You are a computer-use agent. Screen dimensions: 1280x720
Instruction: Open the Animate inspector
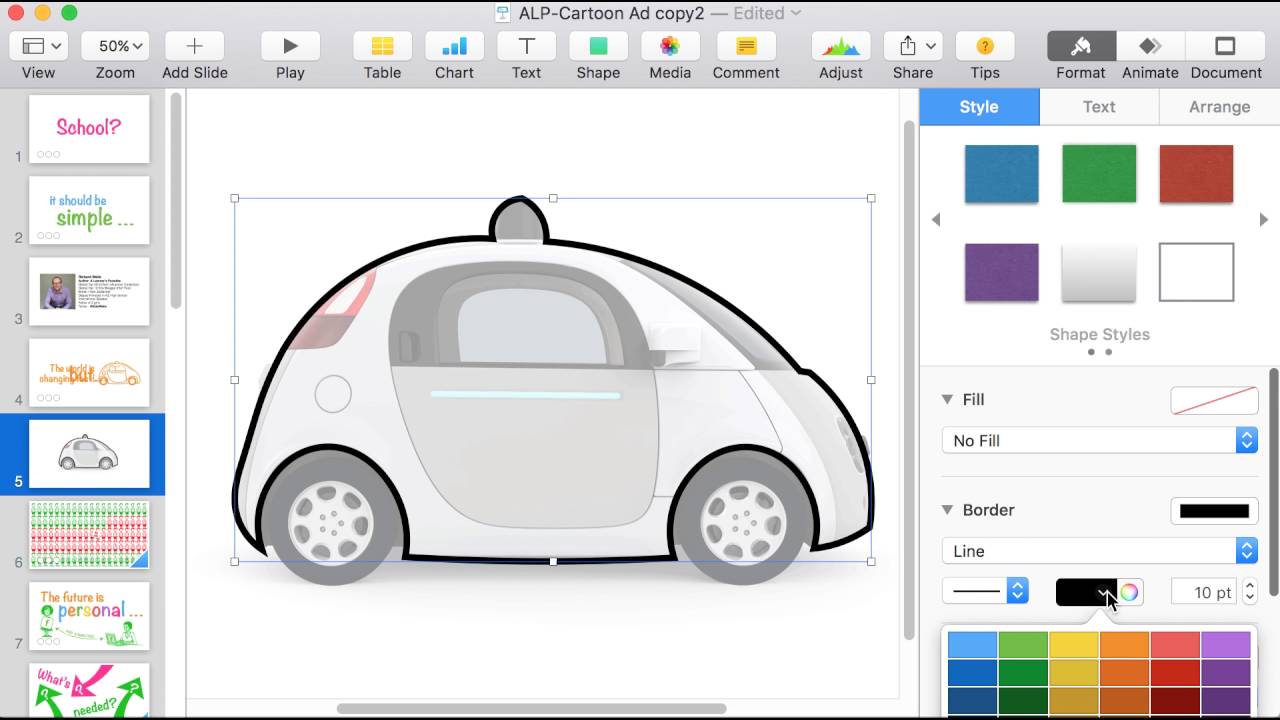[1150, 46]
